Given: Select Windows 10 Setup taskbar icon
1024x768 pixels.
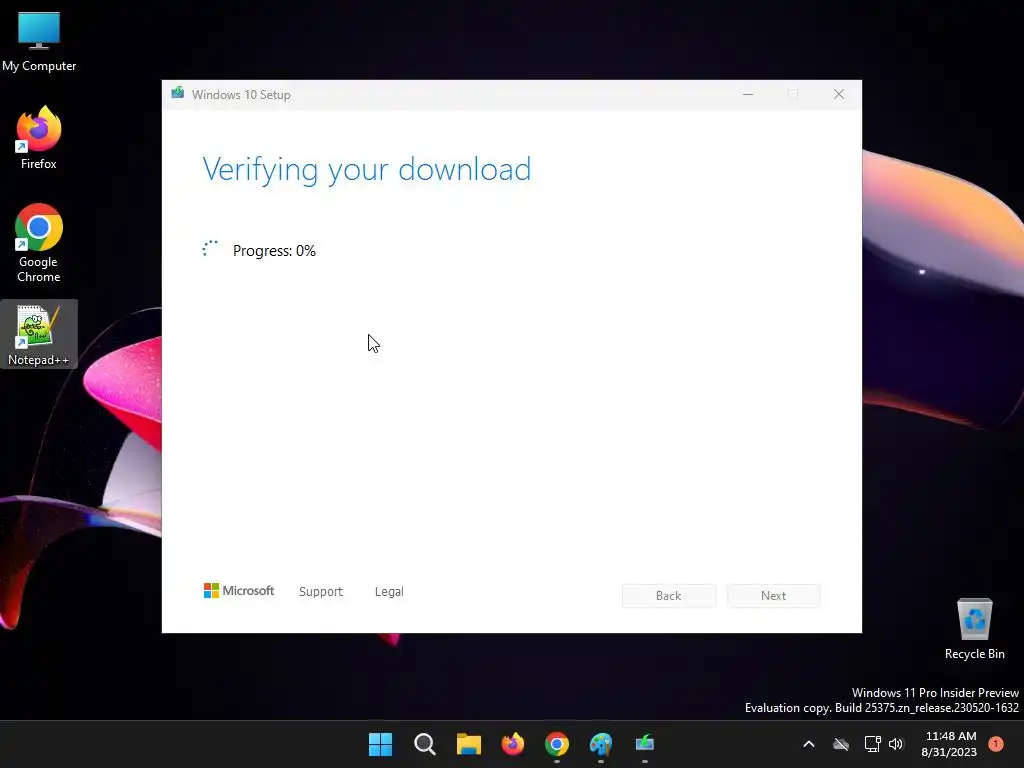Looking at the screenshot, I should pyautogui.click(x=645, y=744).
